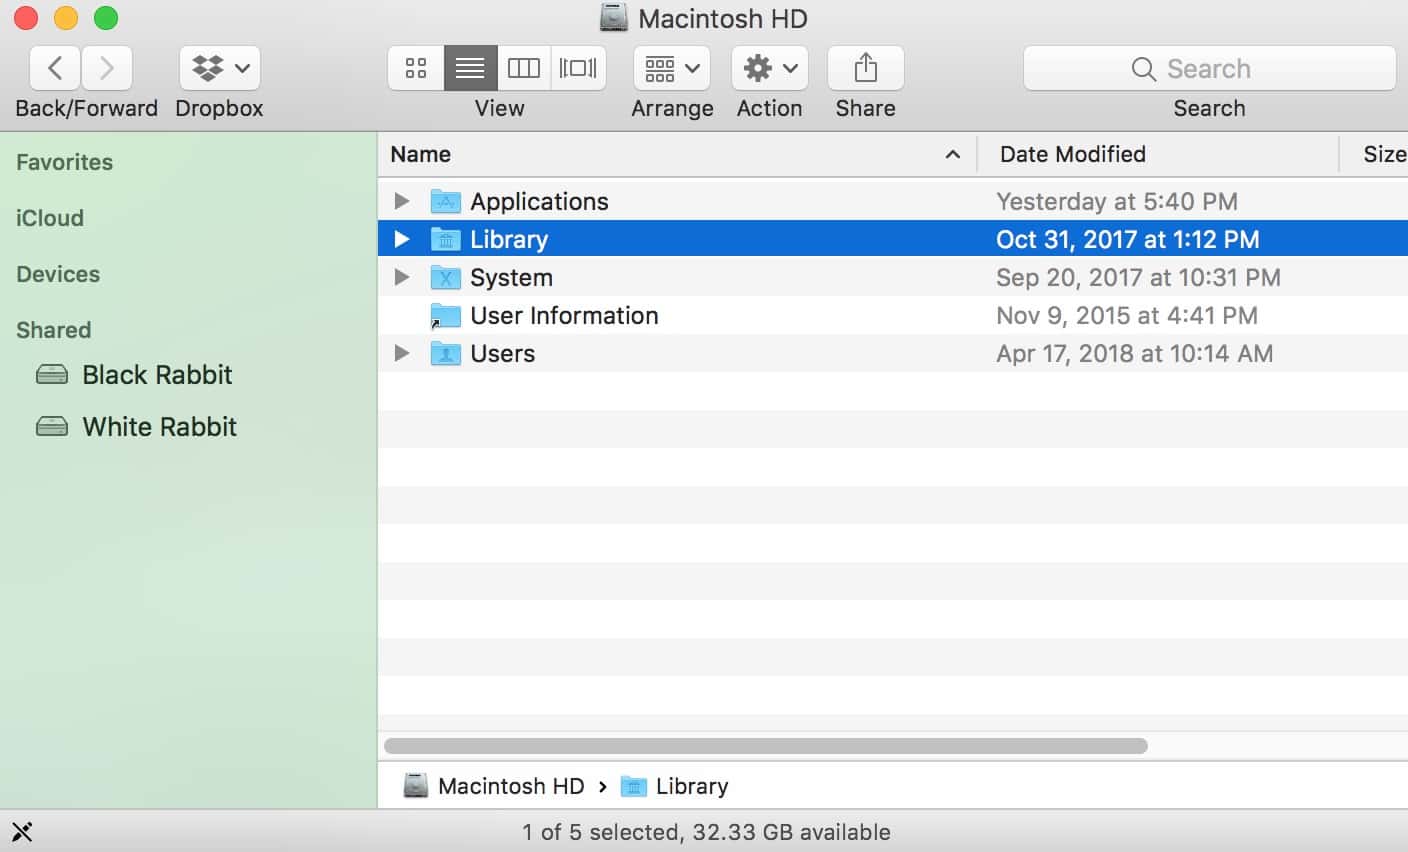
Task: Select the System folder icon
Action: tap(445, 278)
